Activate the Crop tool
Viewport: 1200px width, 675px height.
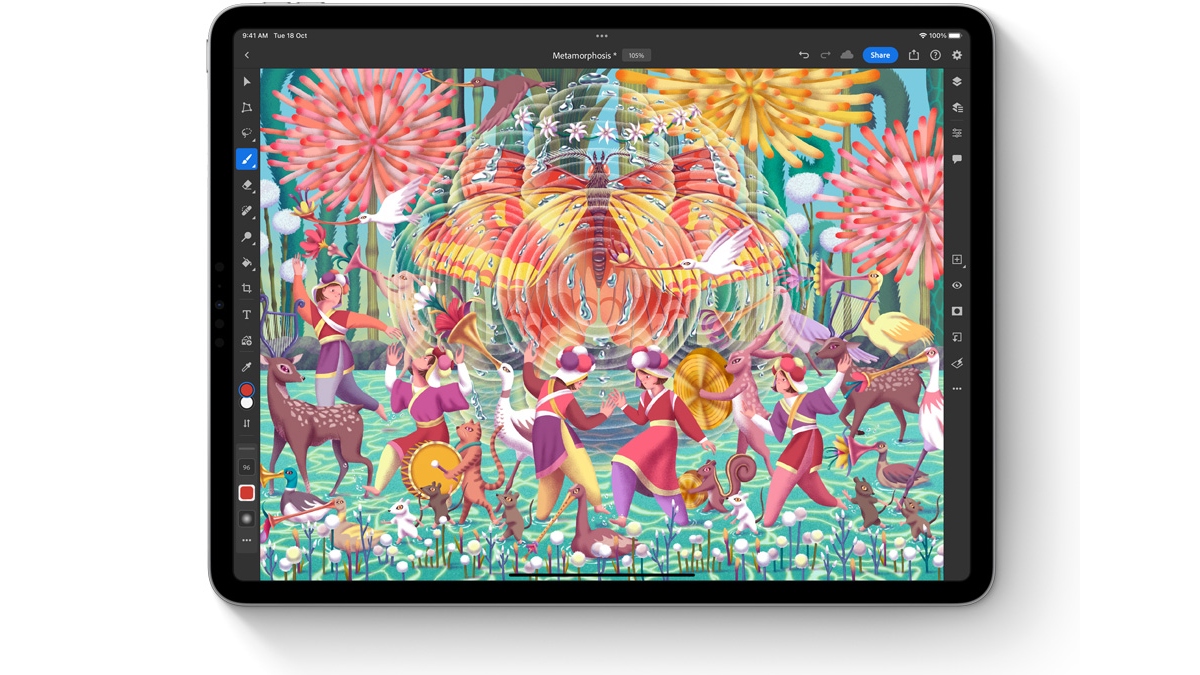coord(246,288)
